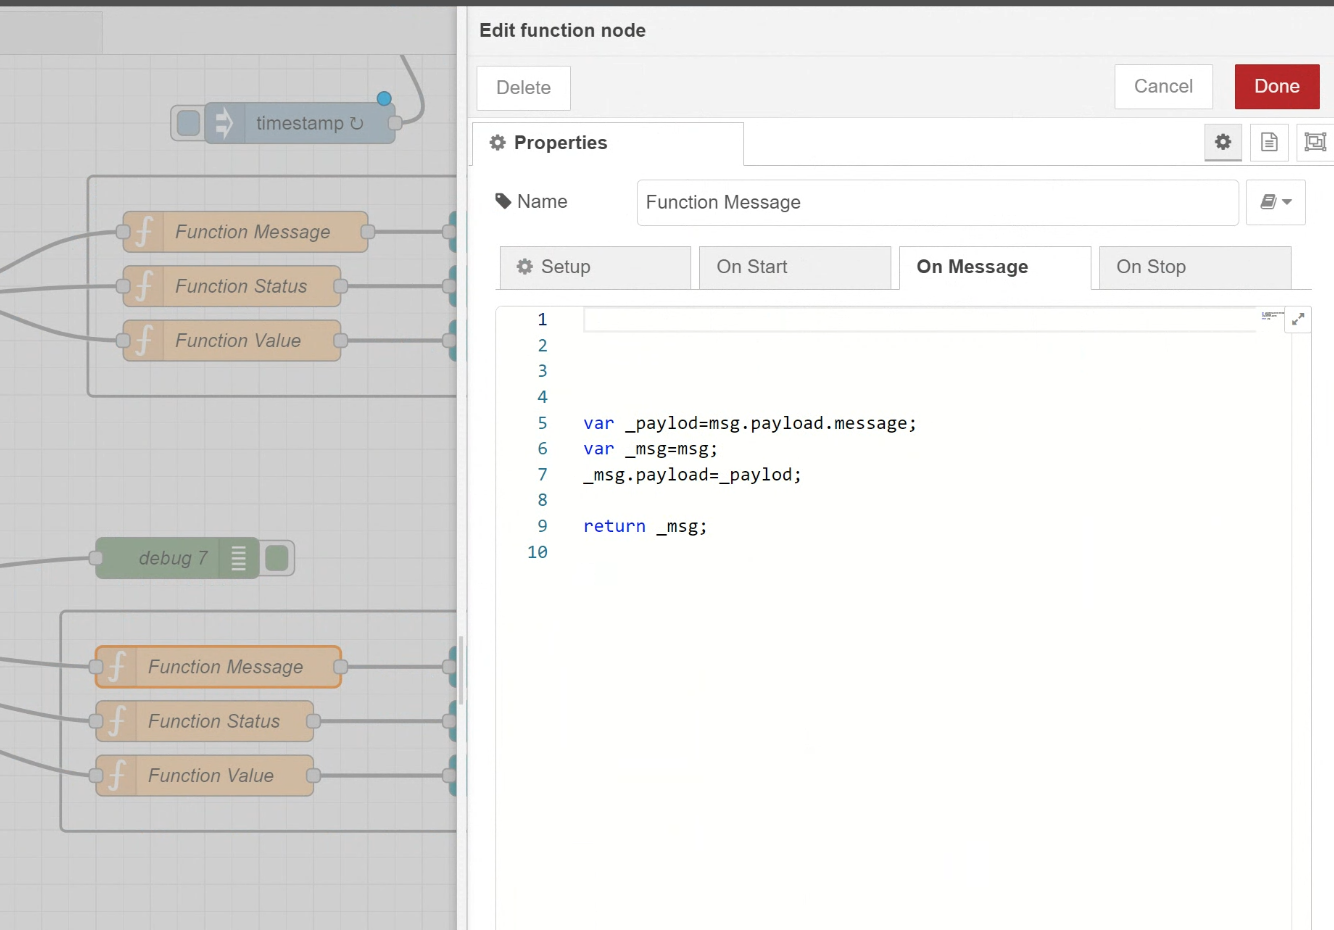The height and width of the screenshot is (930, 1334).
Task: Select upper group Function Value node
Action: point(232,341)
